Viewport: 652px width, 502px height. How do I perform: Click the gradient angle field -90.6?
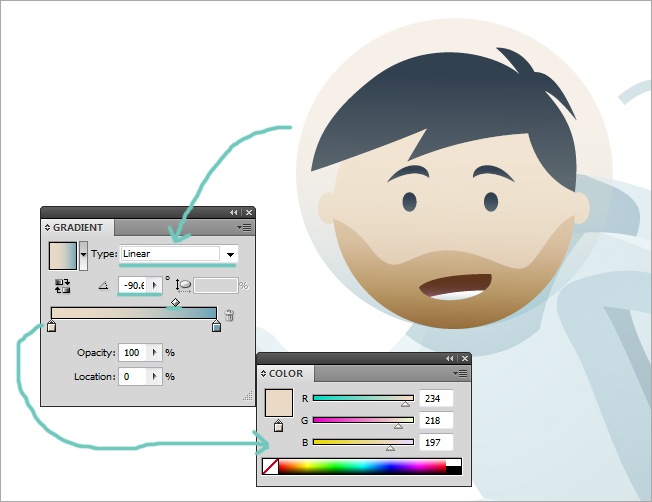tap(134, 285)
